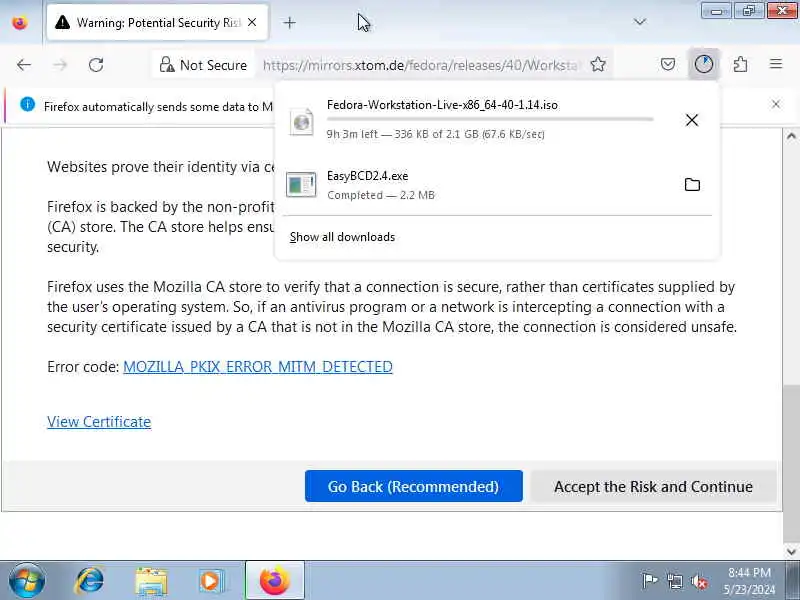The width and height of the screenshot is (800, 600).
Task: Show EasyBCD2.4.exe in folder
Action: coord(692,184)
